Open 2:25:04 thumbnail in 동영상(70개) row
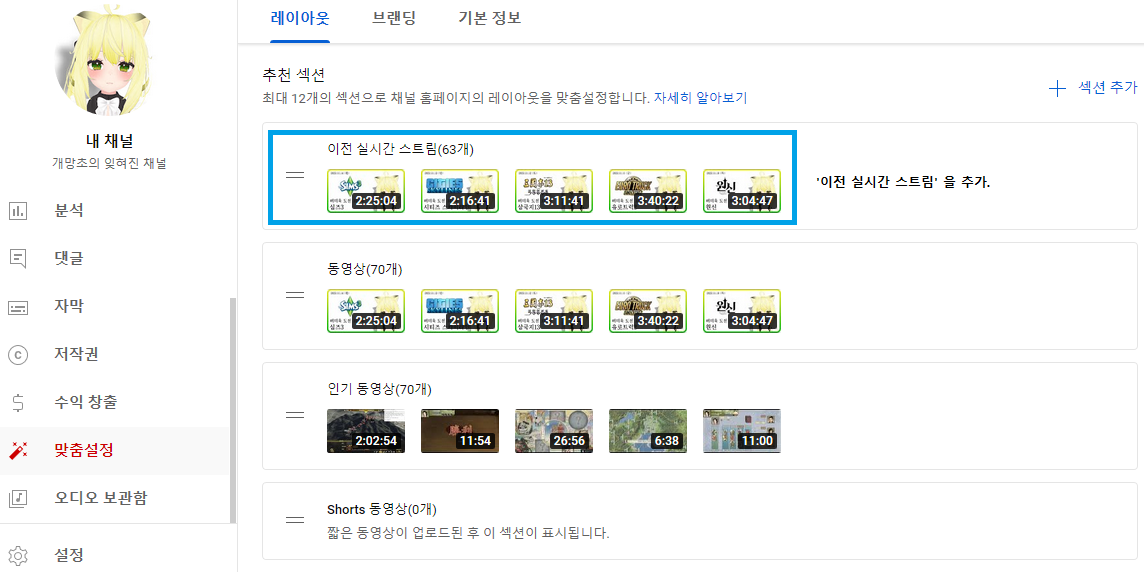Viewport: 1144px width, 572px height. pos(366,311)
